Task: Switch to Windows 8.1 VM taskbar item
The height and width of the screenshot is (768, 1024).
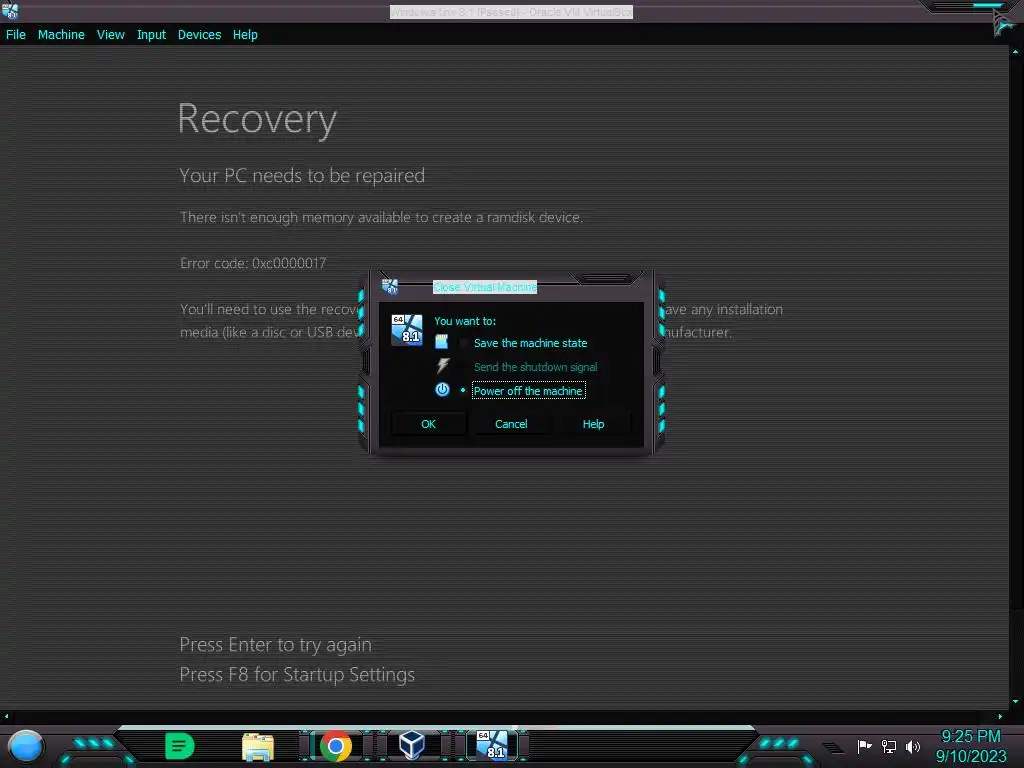Action: (492, 745)
